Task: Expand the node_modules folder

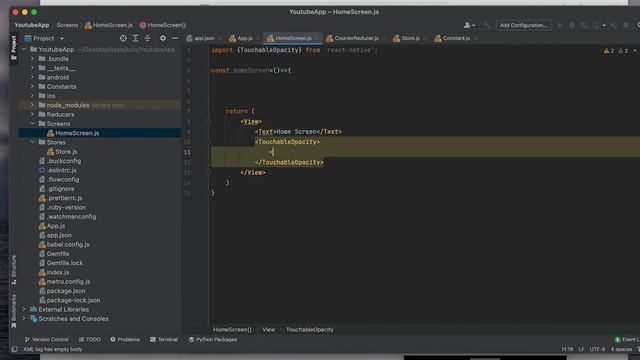Action: pos(32,105)
